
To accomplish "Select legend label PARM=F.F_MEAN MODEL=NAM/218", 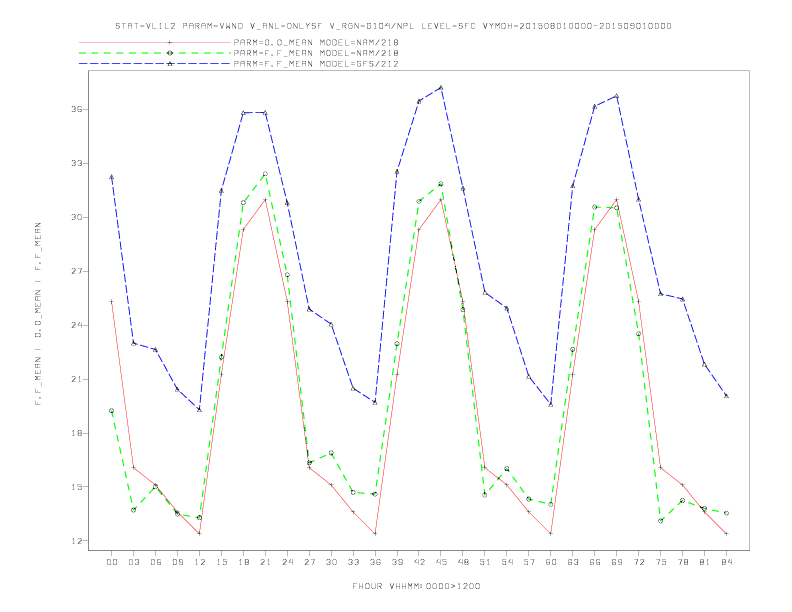I will tap(316, 53).
